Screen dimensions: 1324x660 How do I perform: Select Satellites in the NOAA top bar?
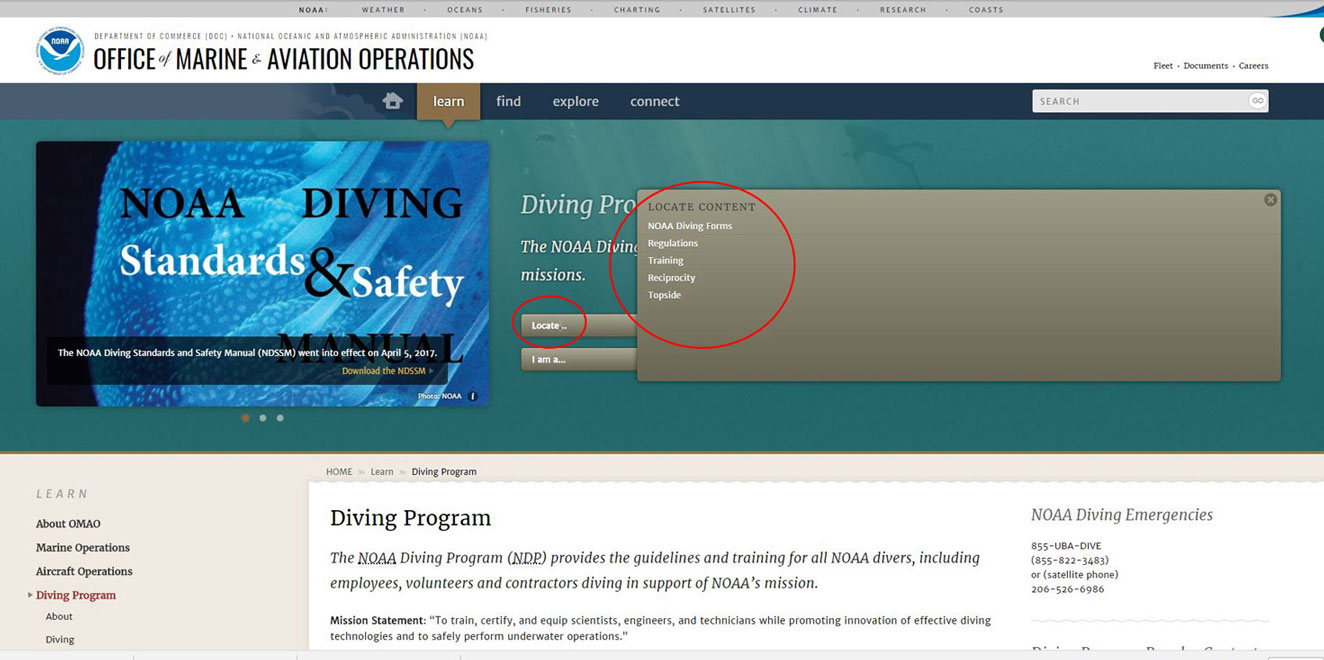point(728,10)
